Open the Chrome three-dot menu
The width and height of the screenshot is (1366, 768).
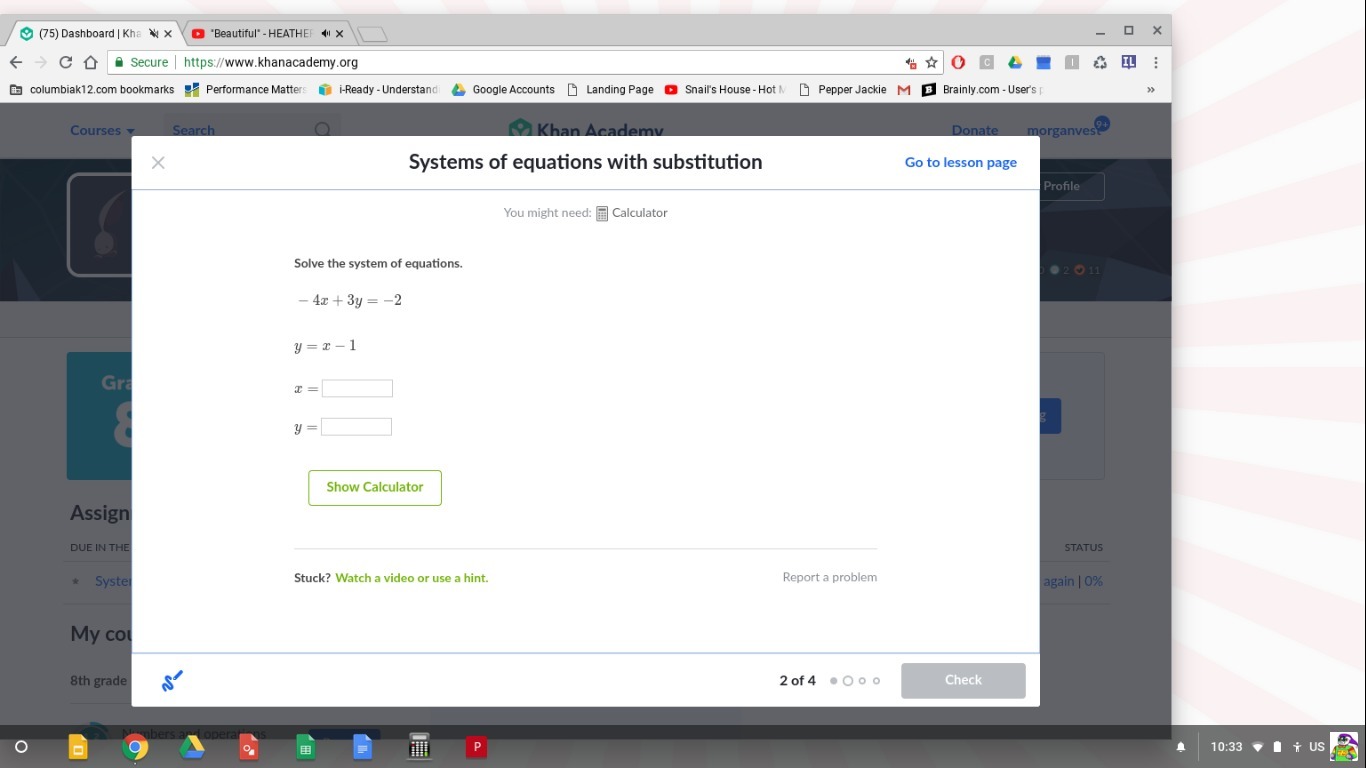click(1155, 62)
